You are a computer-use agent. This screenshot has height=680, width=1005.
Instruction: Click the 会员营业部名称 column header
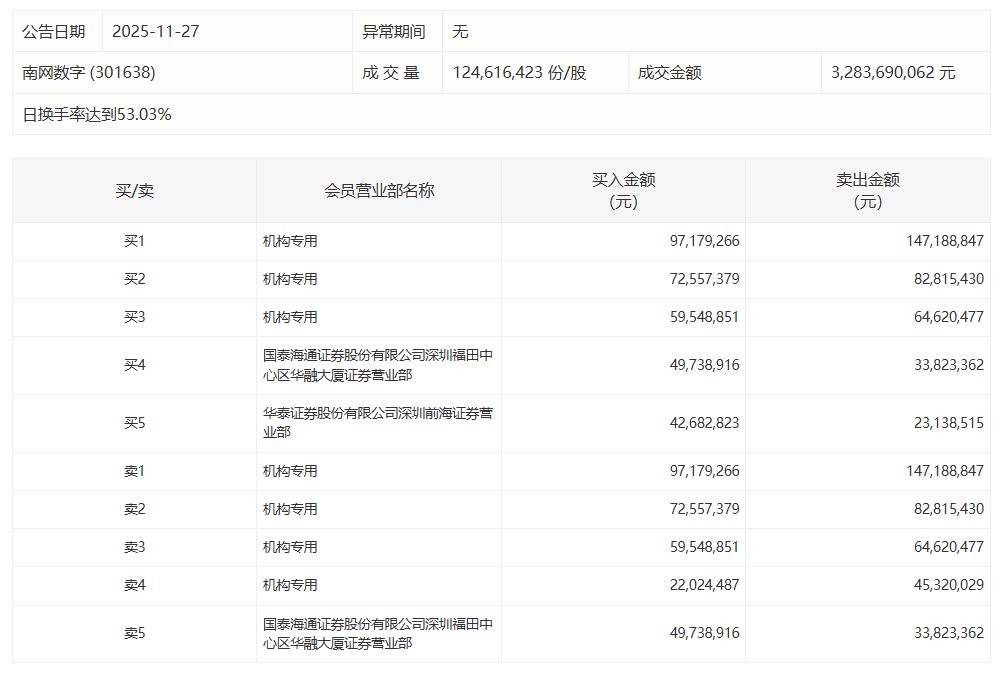[x=379, y=190]
